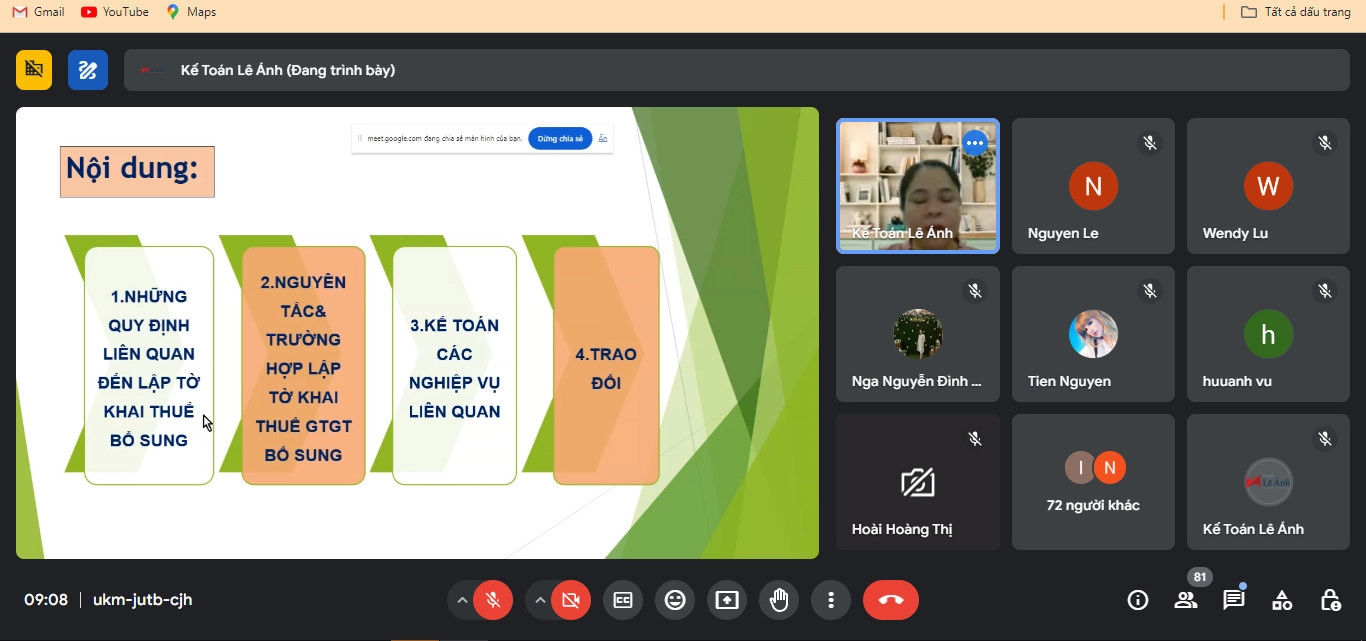Expand video settings arrow beside camera
The width and height of the screenshot is (1366, 641).
(540, 600)
